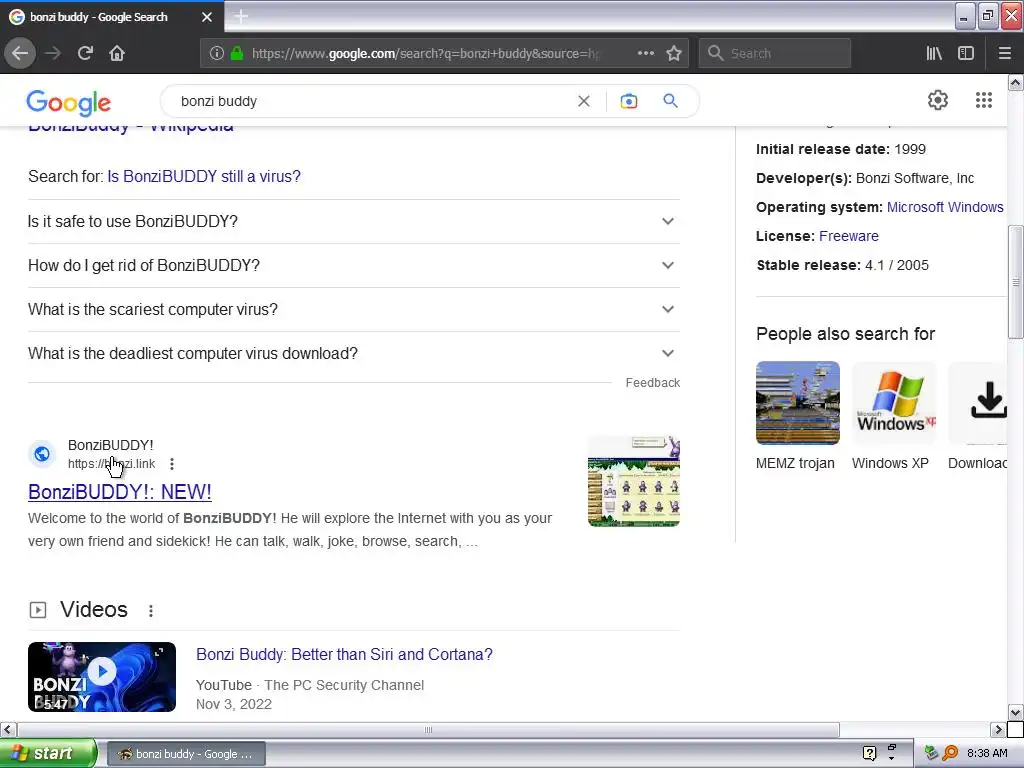This screenshot has width=1024, height=768.
Task: Close the bonzi buddy Google Search tab
Action: click(207, 17)
